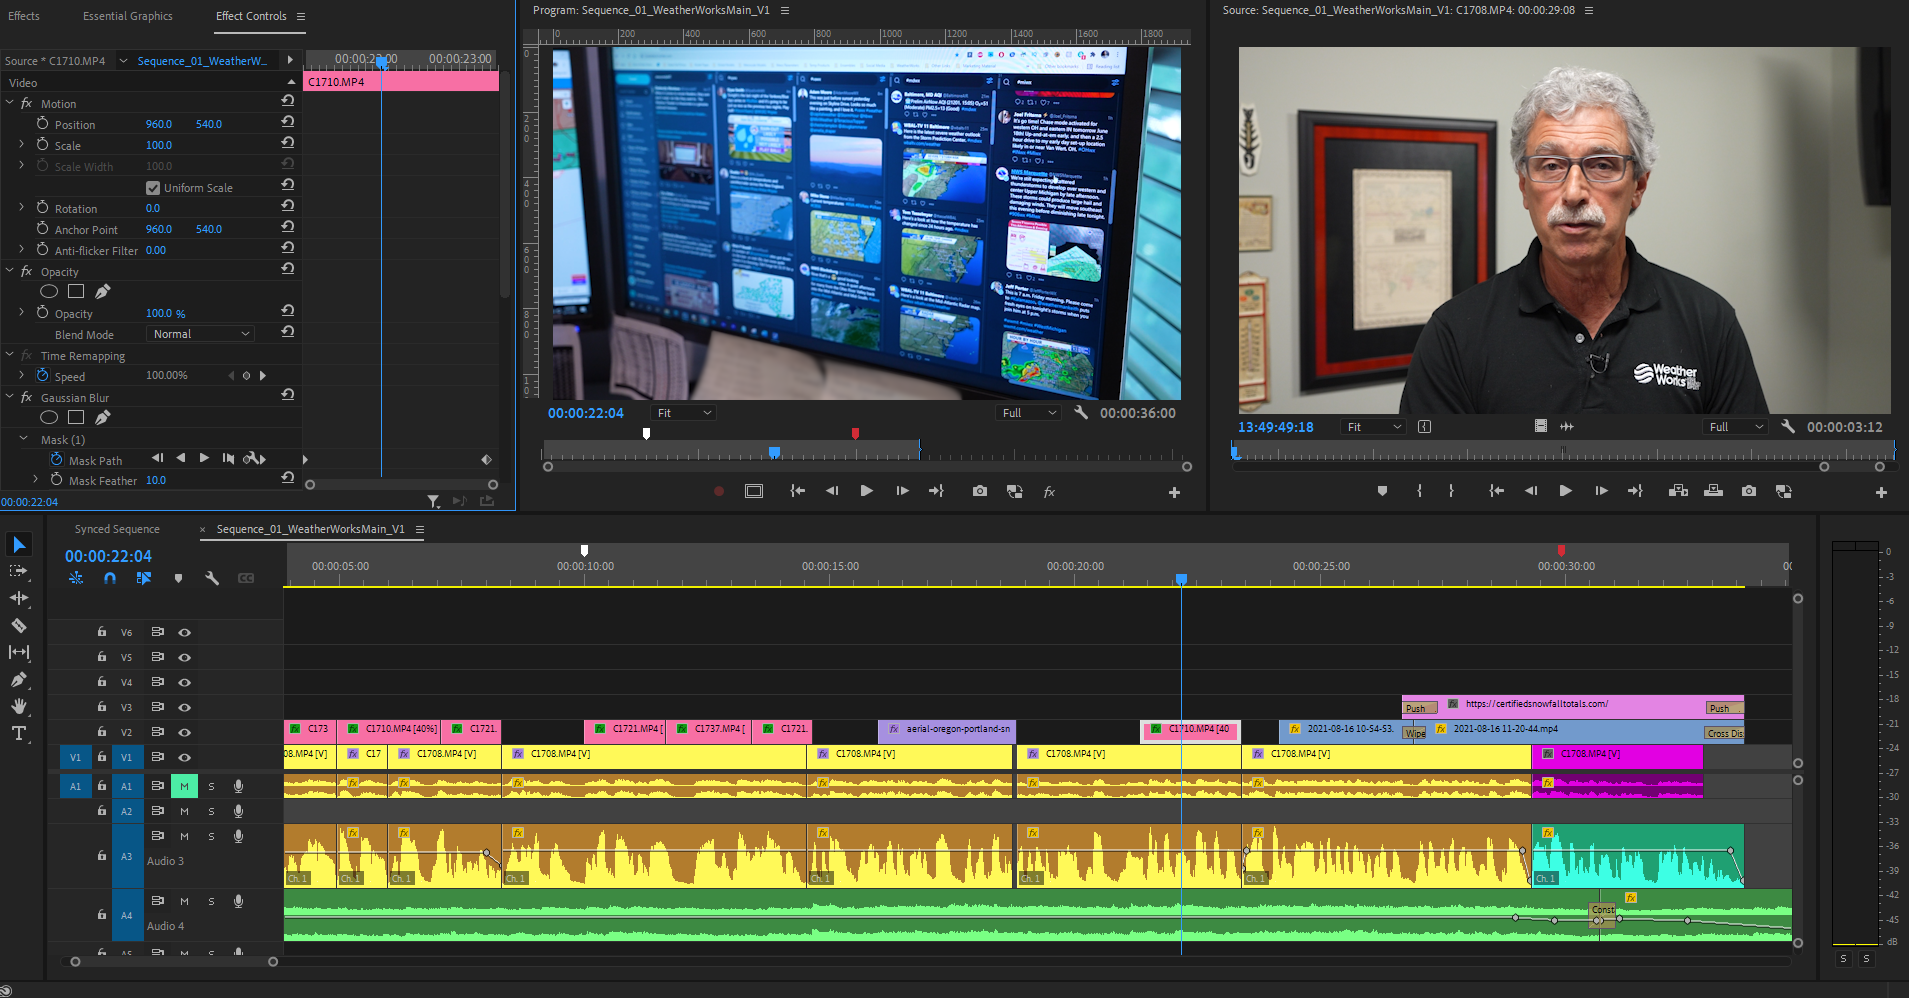Toggle Uniform Scale checkbox
This screenshot has width=1909, height=998.
153,188
